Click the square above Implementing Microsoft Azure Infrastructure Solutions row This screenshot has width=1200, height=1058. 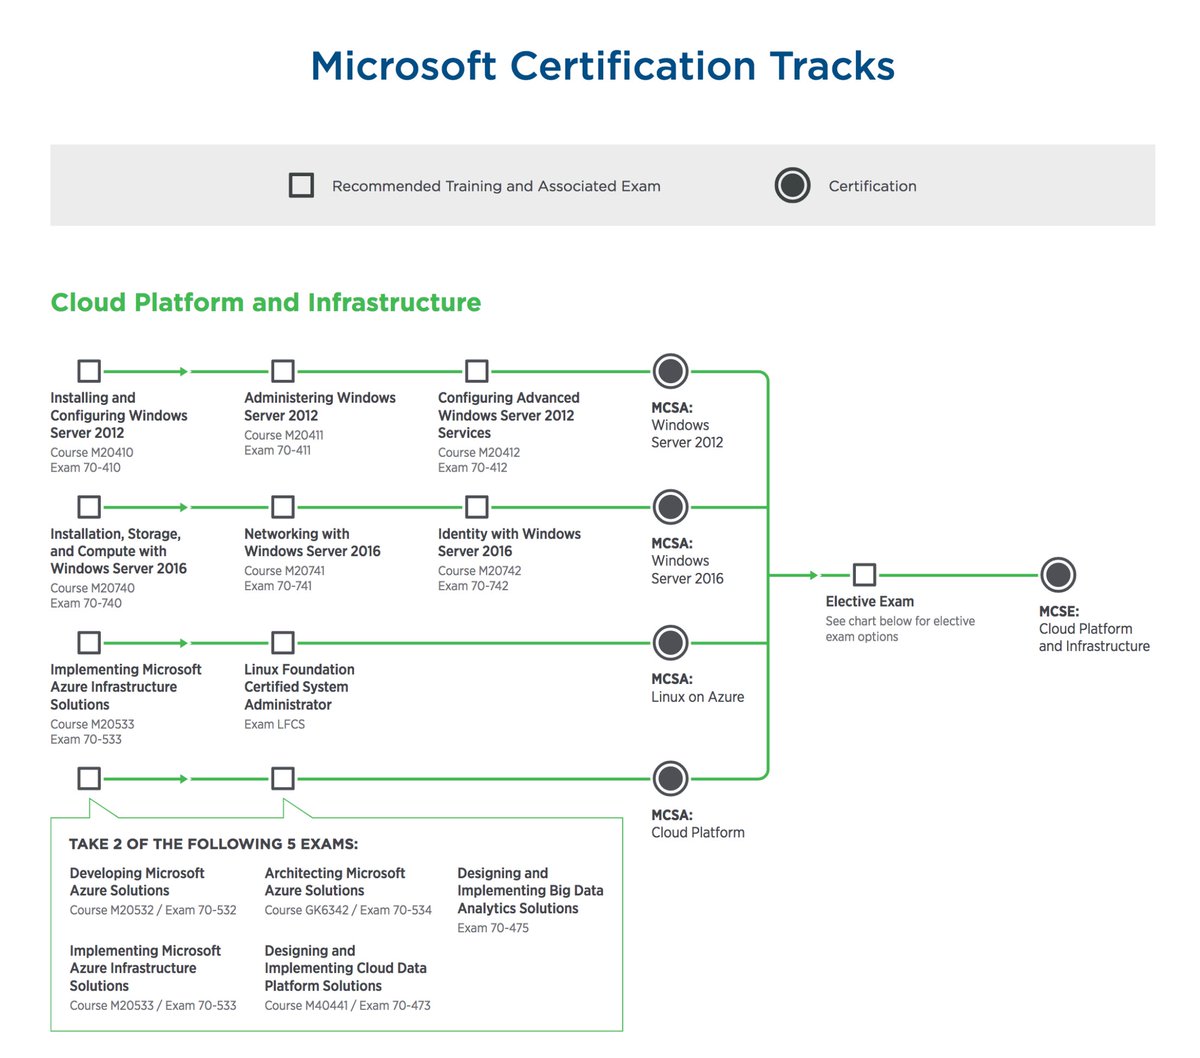[x=89, y=642]
